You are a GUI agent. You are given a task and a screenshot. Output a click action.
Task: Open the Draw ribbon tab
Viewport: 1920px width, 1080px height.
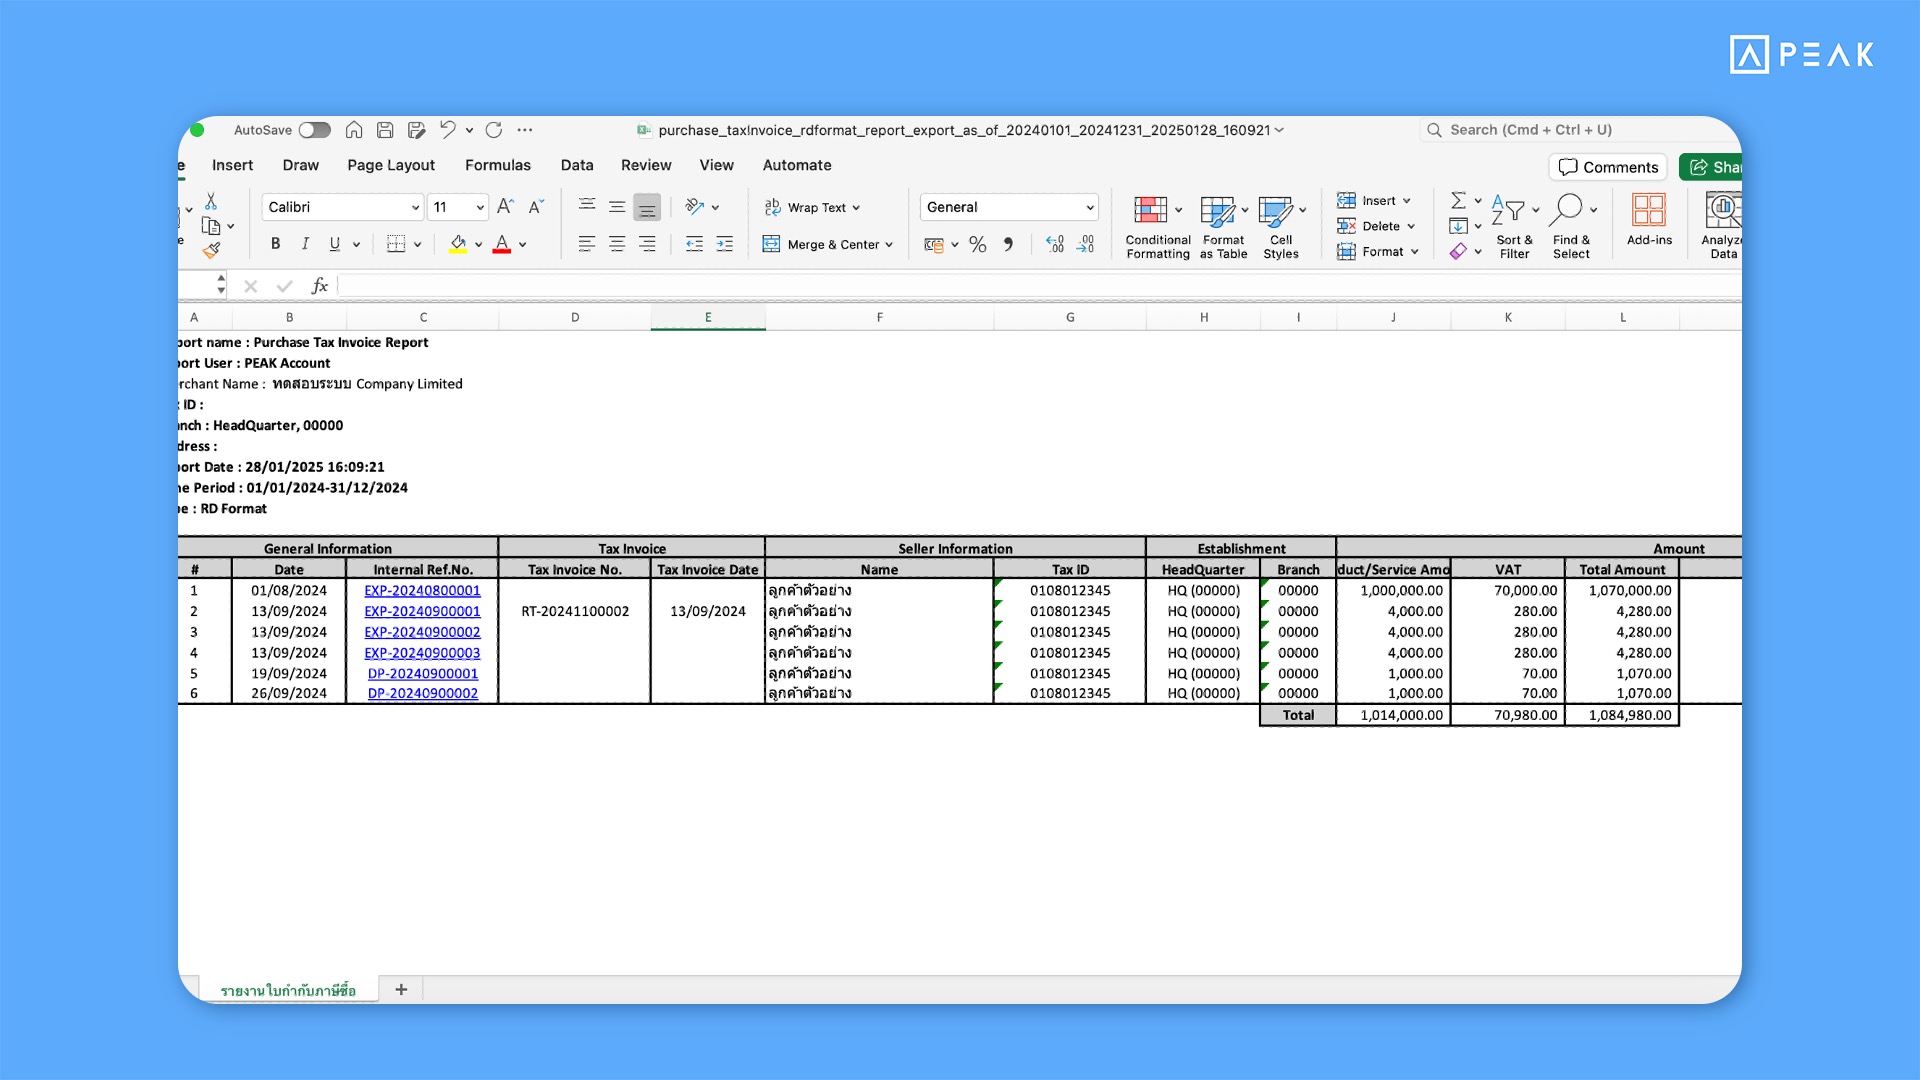point(300,165)
